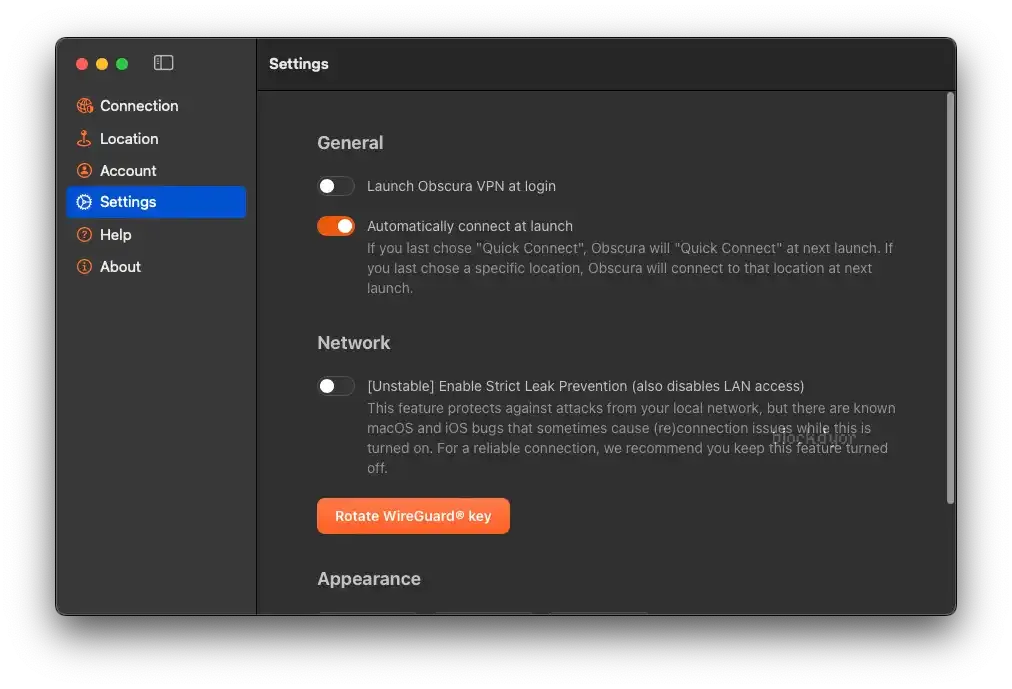Close the window with red button
The image size is (1012, 689).
tap(82, 63)
